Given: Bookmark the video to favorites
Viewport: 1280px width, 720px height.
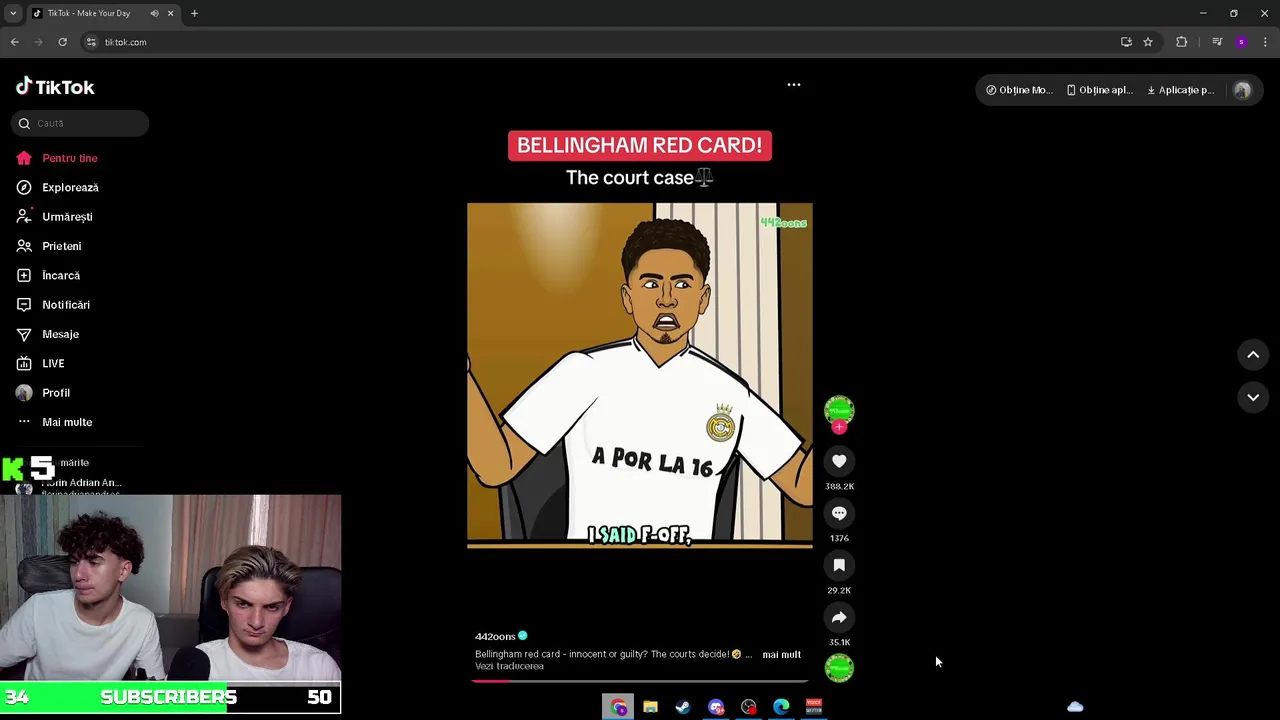Looking at the screenshot, I should point(839,565).
